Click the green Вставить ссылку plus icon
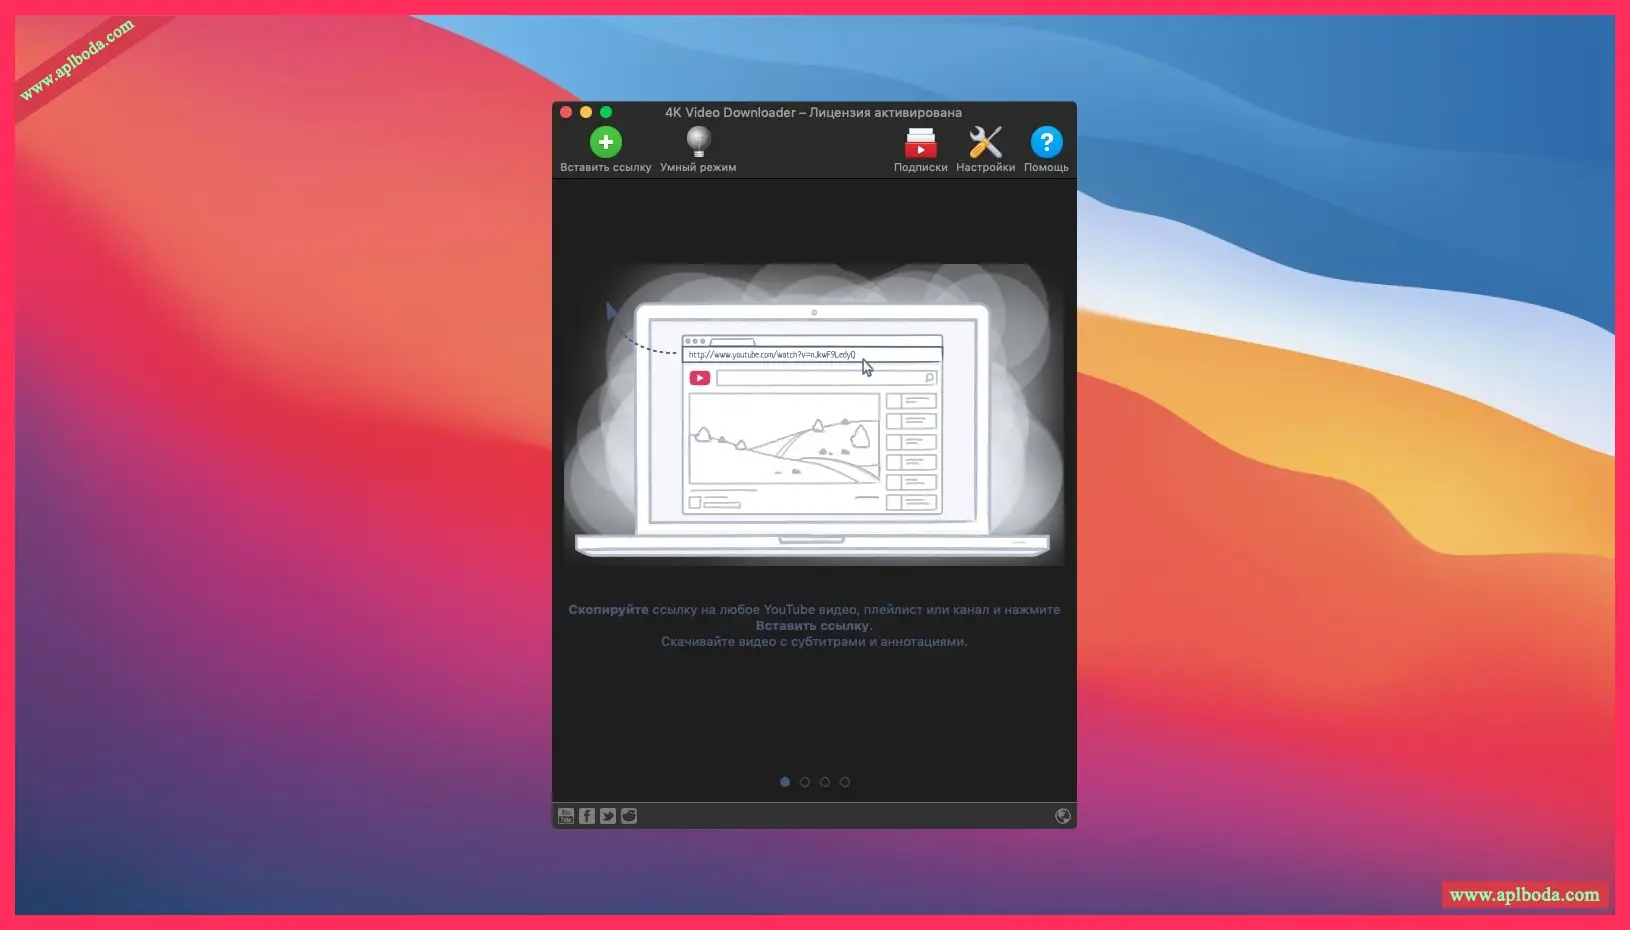 605,143
